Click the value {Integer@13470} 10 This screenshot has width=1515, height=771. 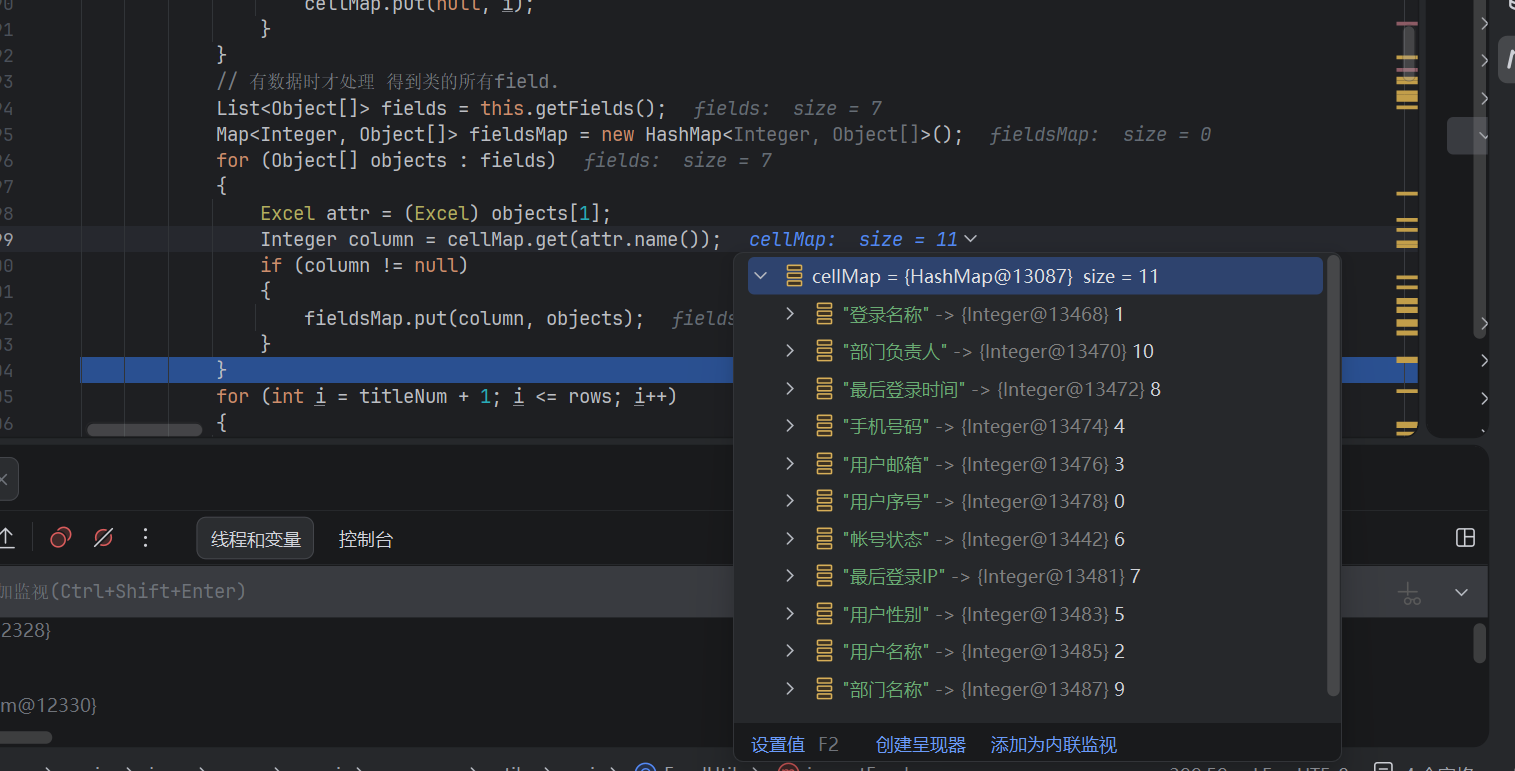click(1066, 351)
